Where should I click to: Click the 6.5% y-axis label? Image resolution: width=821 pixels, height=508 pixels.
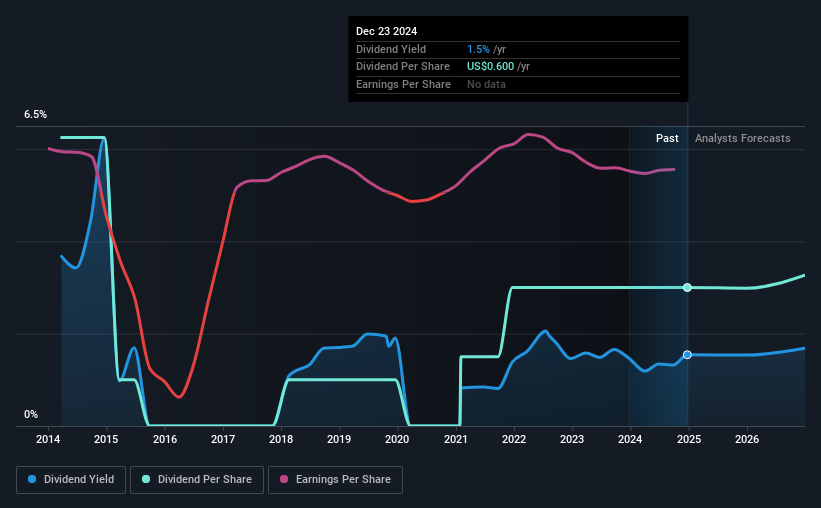(36, 115)
